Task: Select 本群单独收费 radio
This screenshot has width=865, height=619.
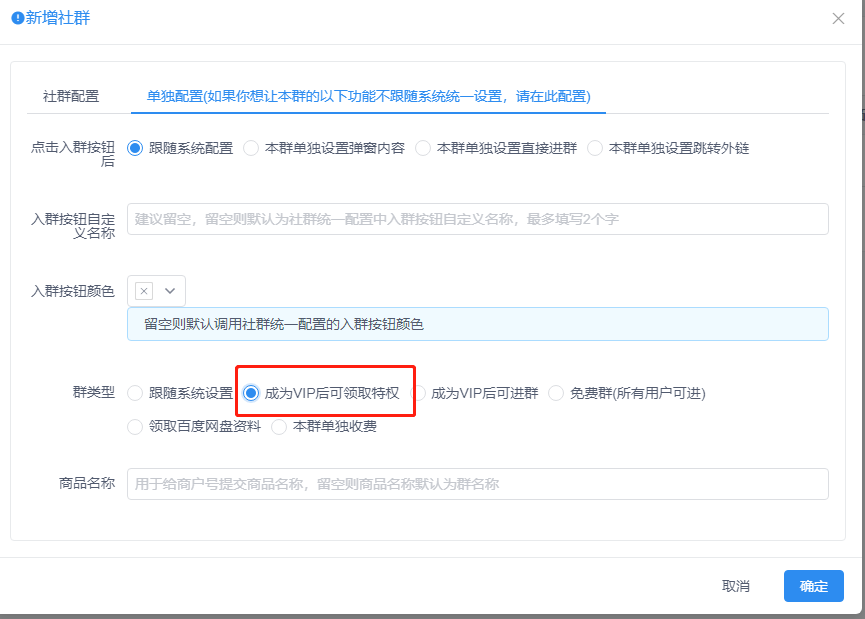Action: point(279,426)
